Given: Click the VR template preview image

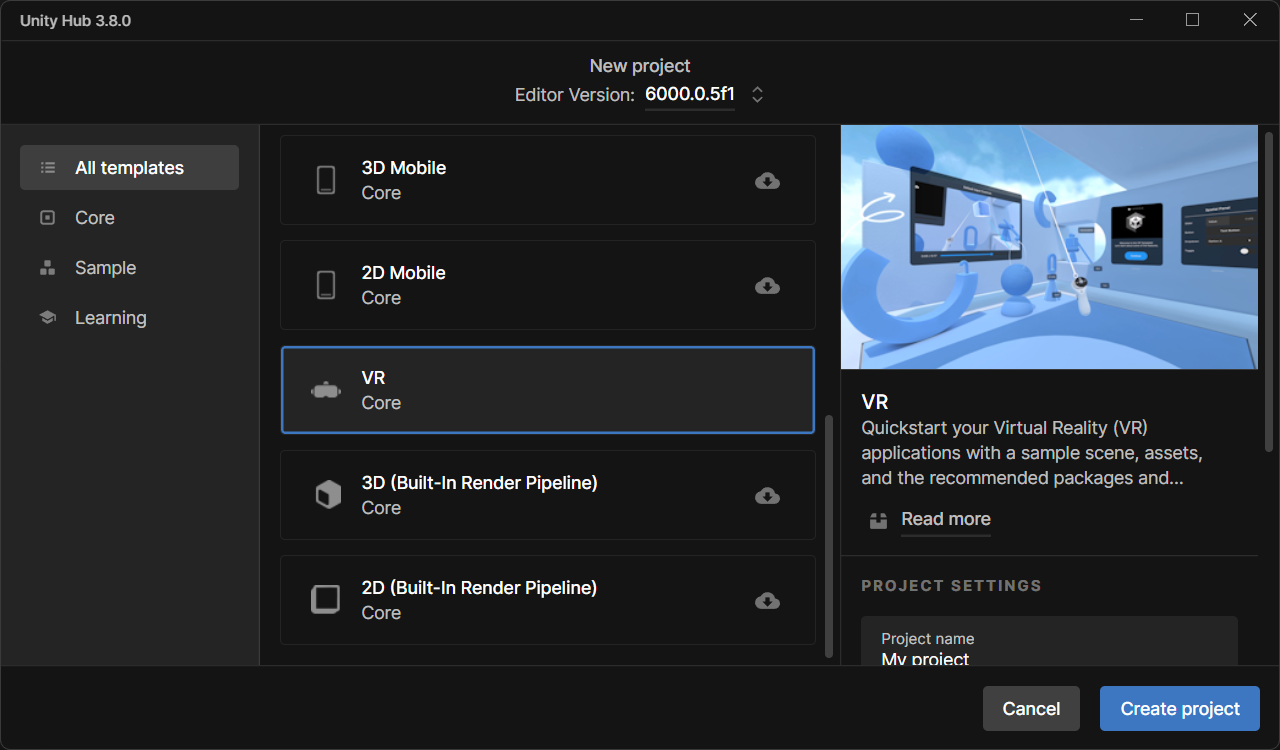Looking at the screenshot, I should 1049,247.
